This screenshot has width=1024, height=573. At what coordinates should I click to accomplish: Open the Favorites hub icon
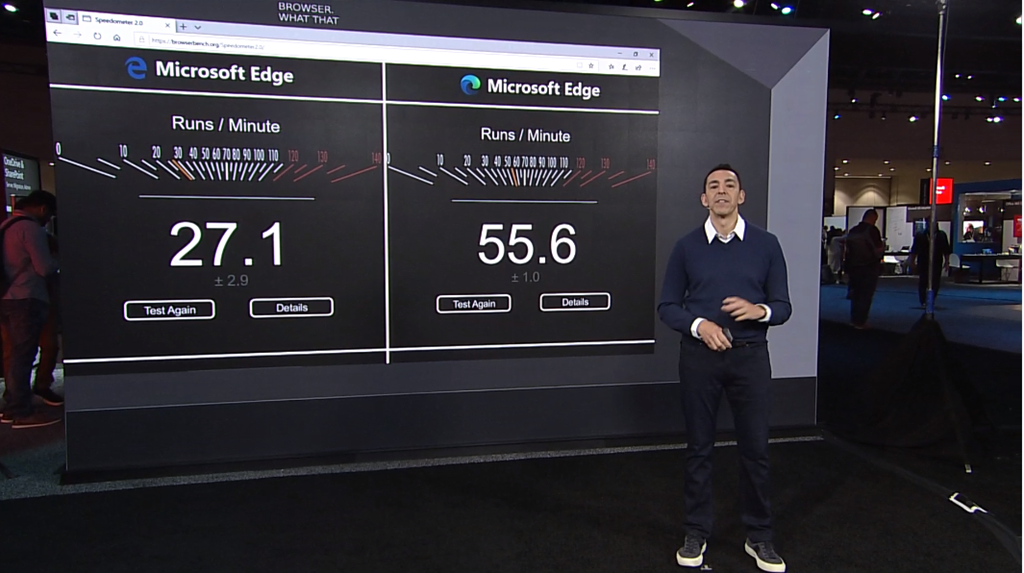coord(611,67)
